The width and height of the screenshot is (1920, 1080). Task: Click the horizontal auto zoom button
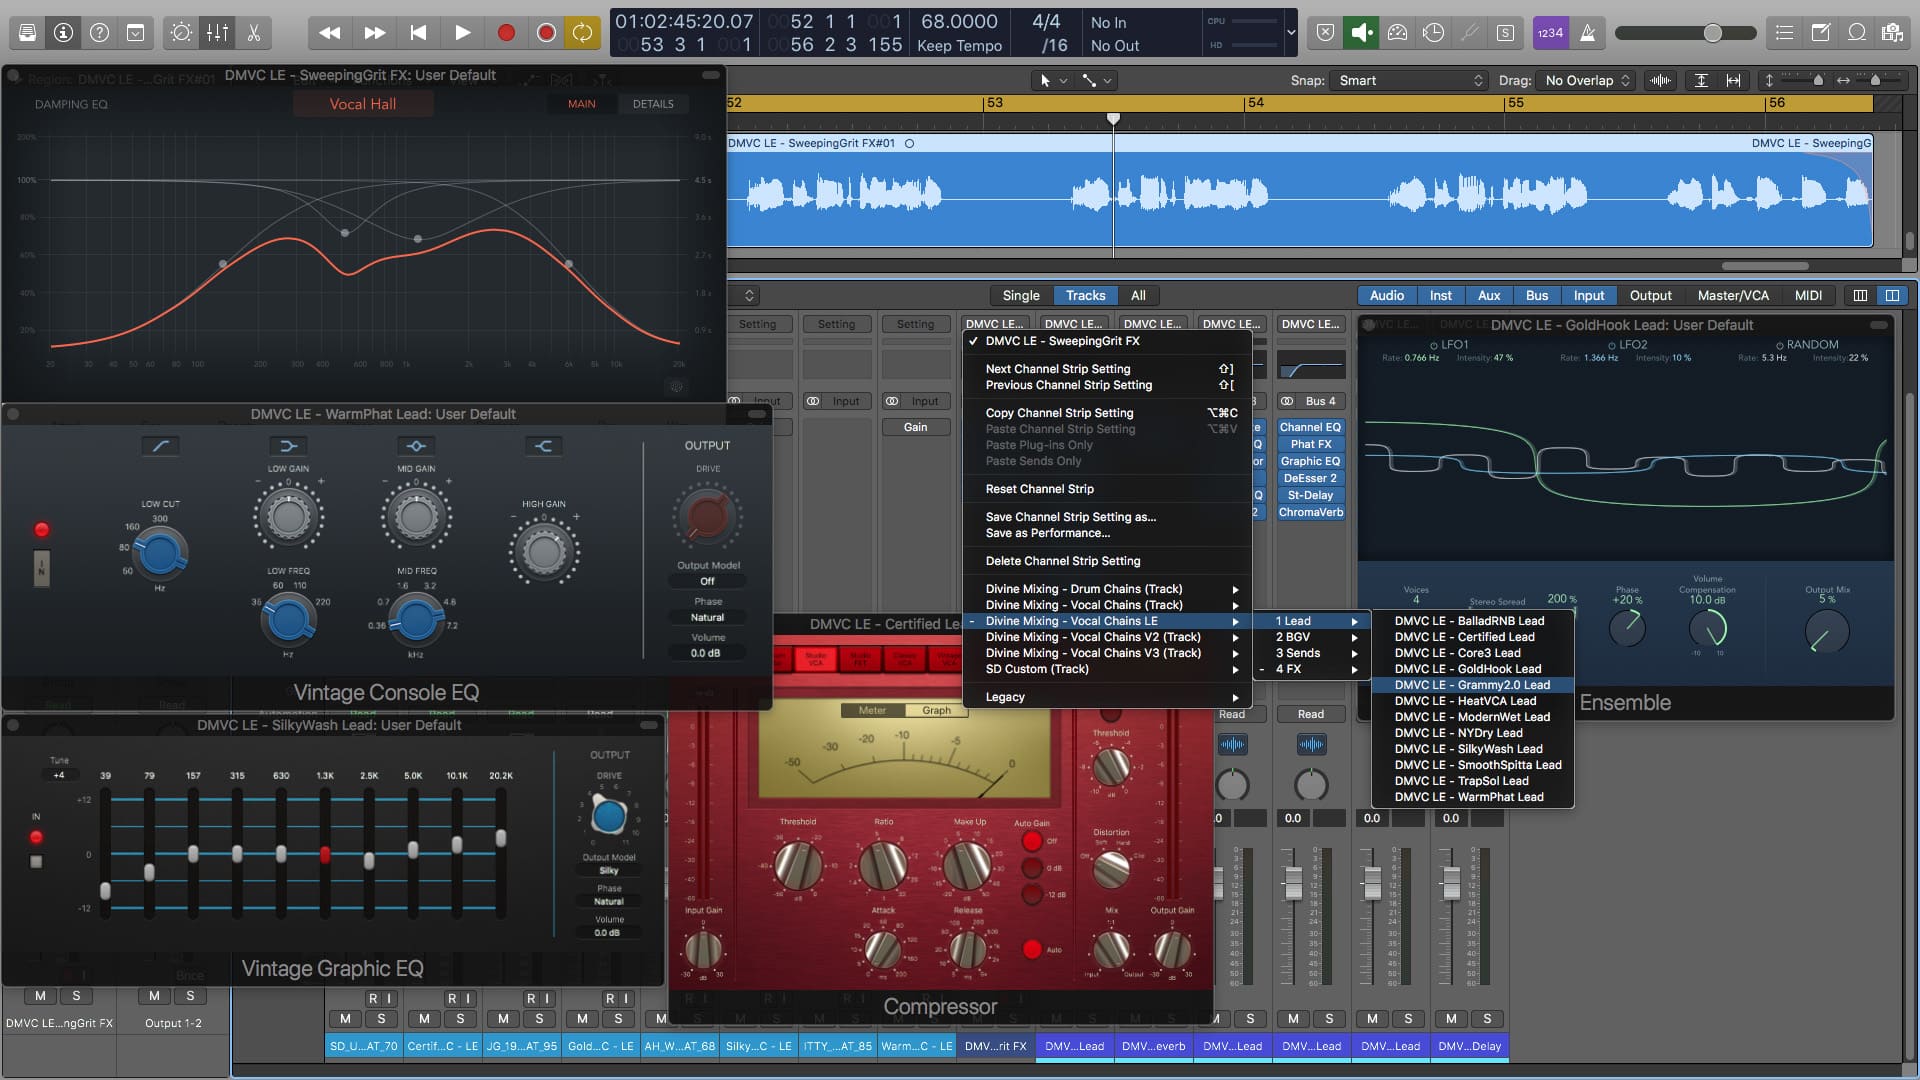click(1733, 80)
